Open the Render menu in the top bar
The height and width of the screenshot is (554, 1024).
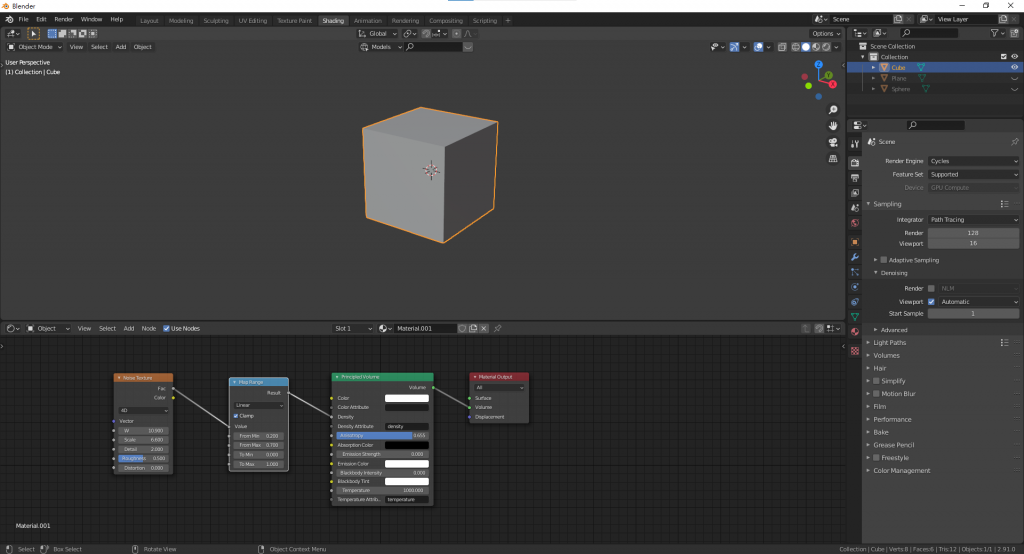pos(64,19)
